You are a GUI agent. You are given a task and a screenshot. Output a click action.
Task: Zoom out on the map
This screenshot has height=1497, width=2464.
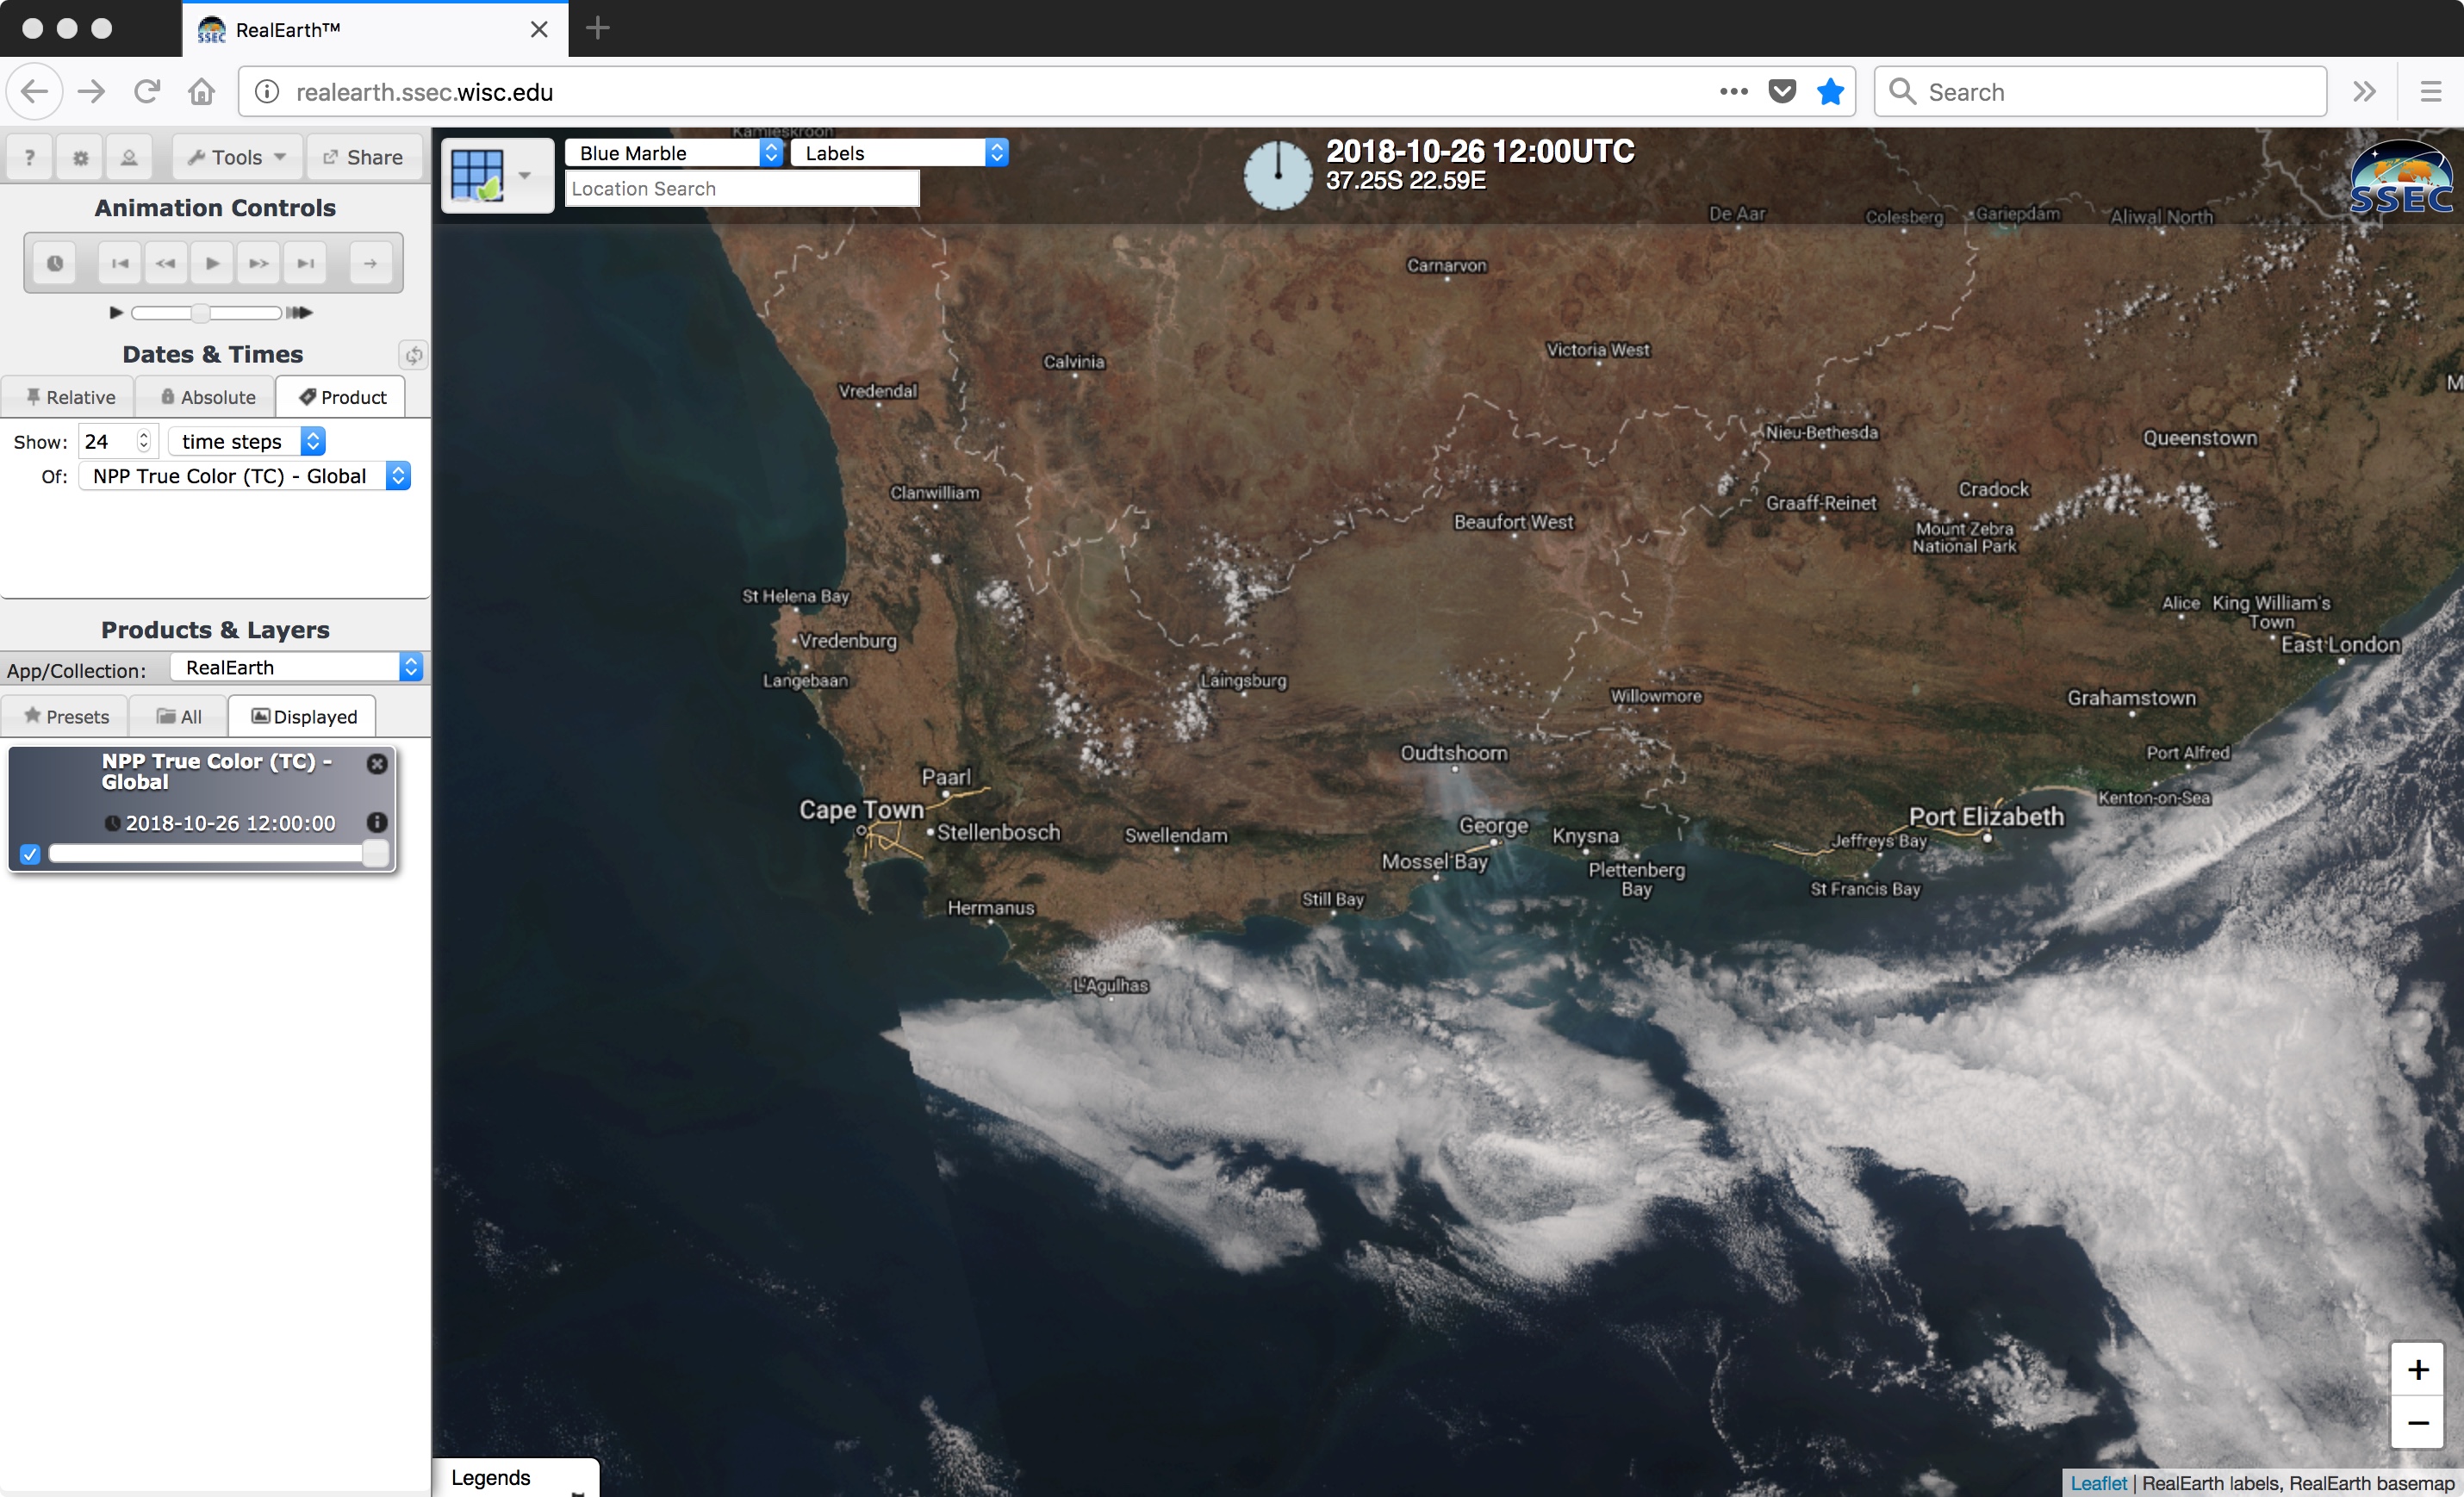point(2417,1422)
